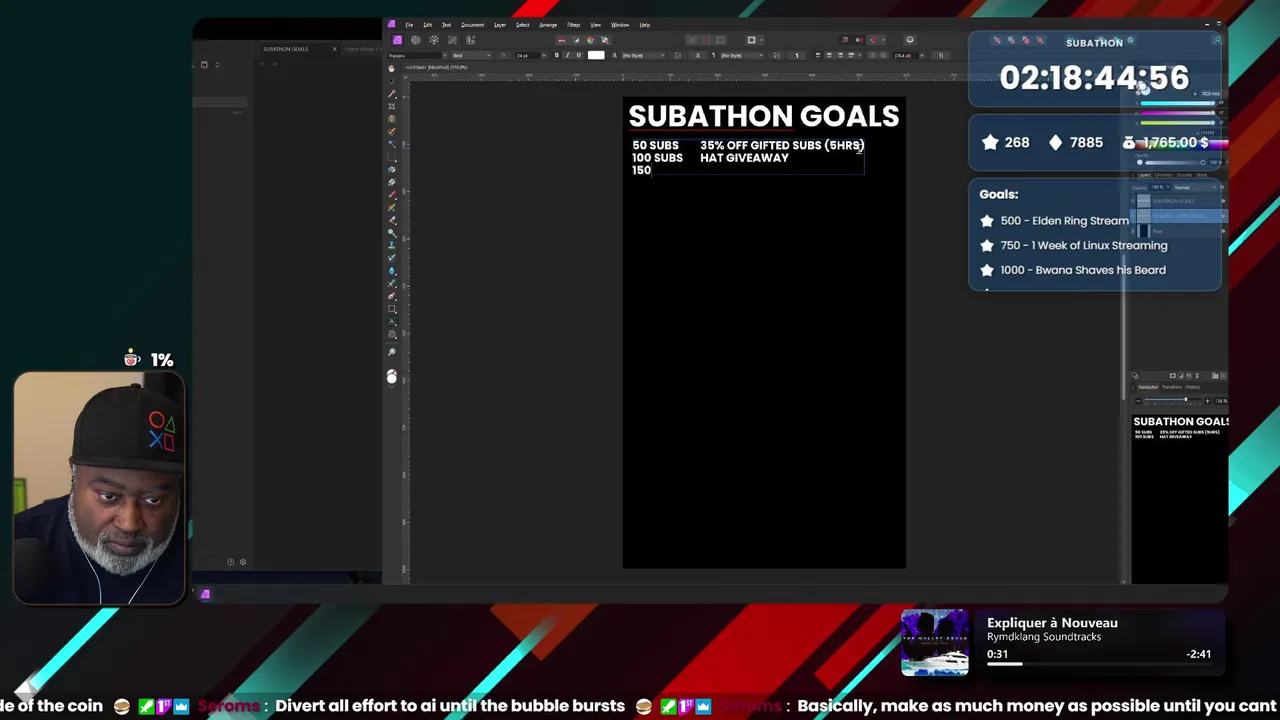Open the Filters menu
The width and height of the screenshot is (1280, 720).
573,25
